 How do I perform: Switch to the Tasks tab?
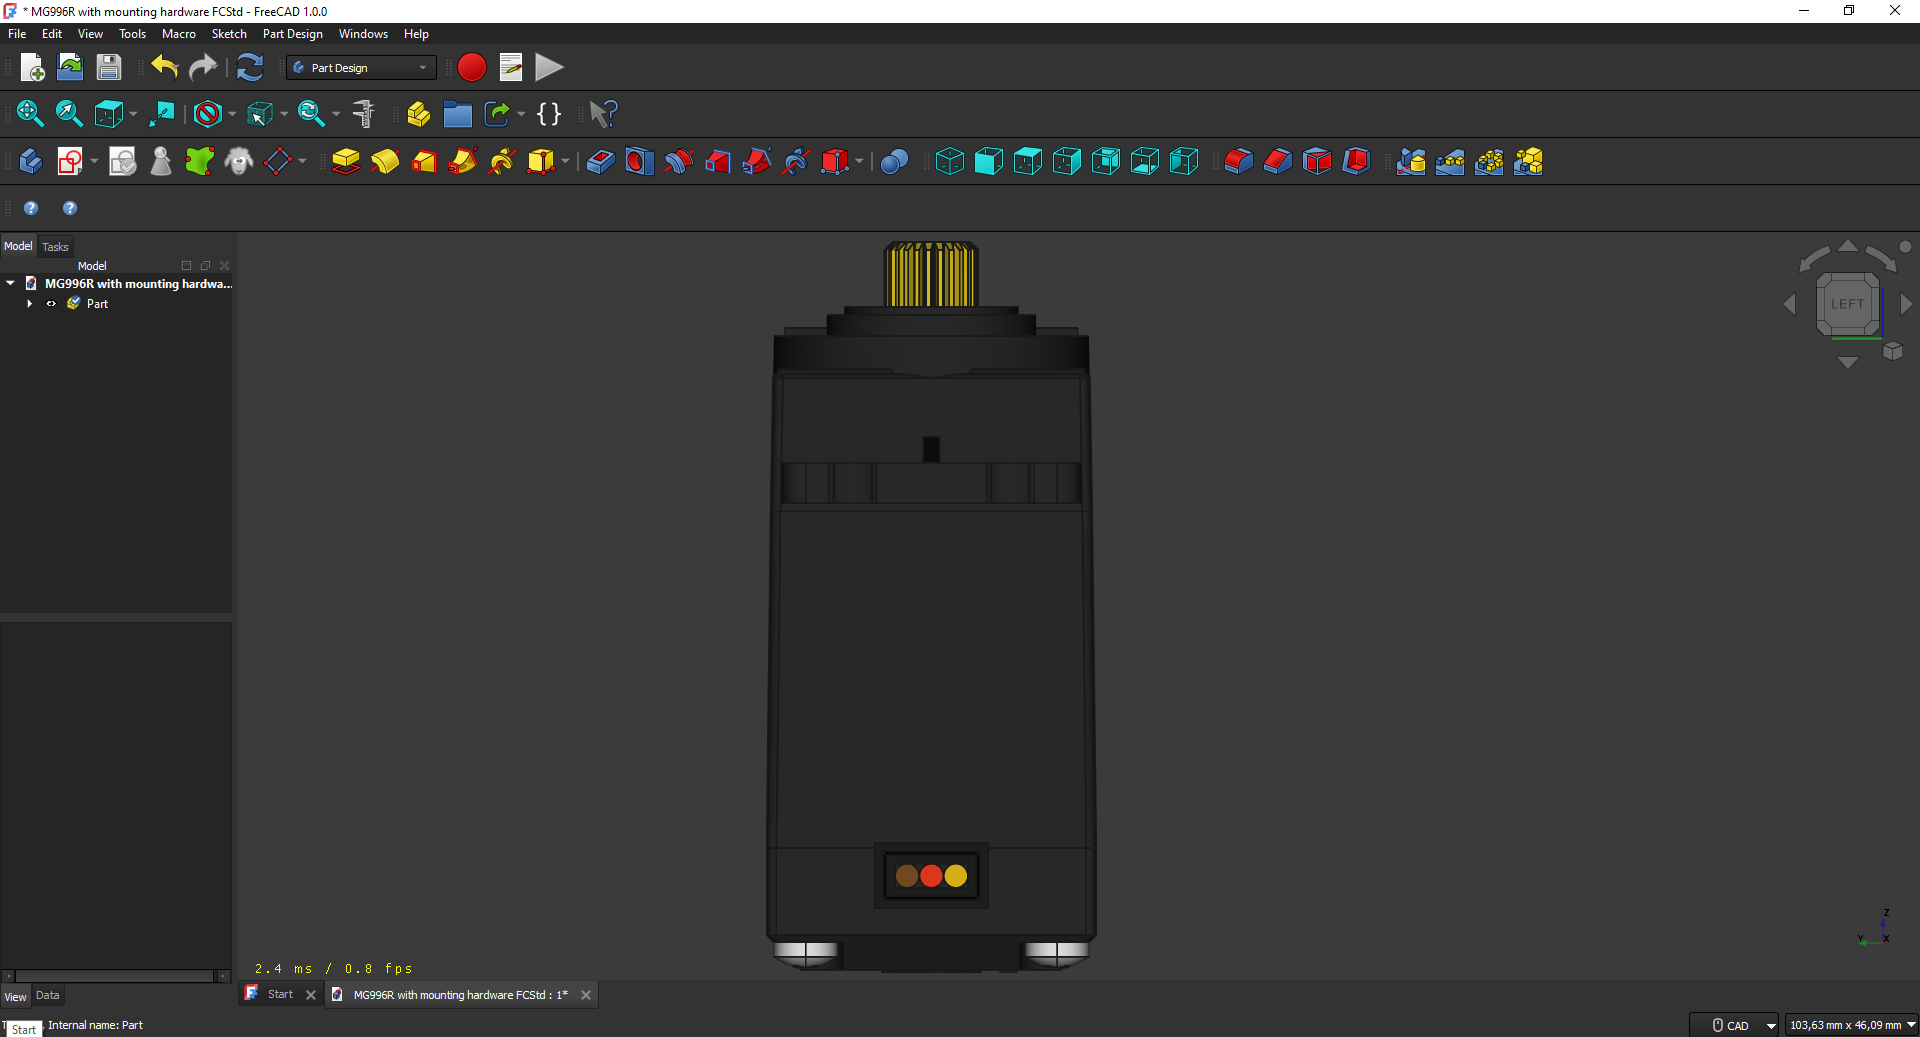[55, 247]
